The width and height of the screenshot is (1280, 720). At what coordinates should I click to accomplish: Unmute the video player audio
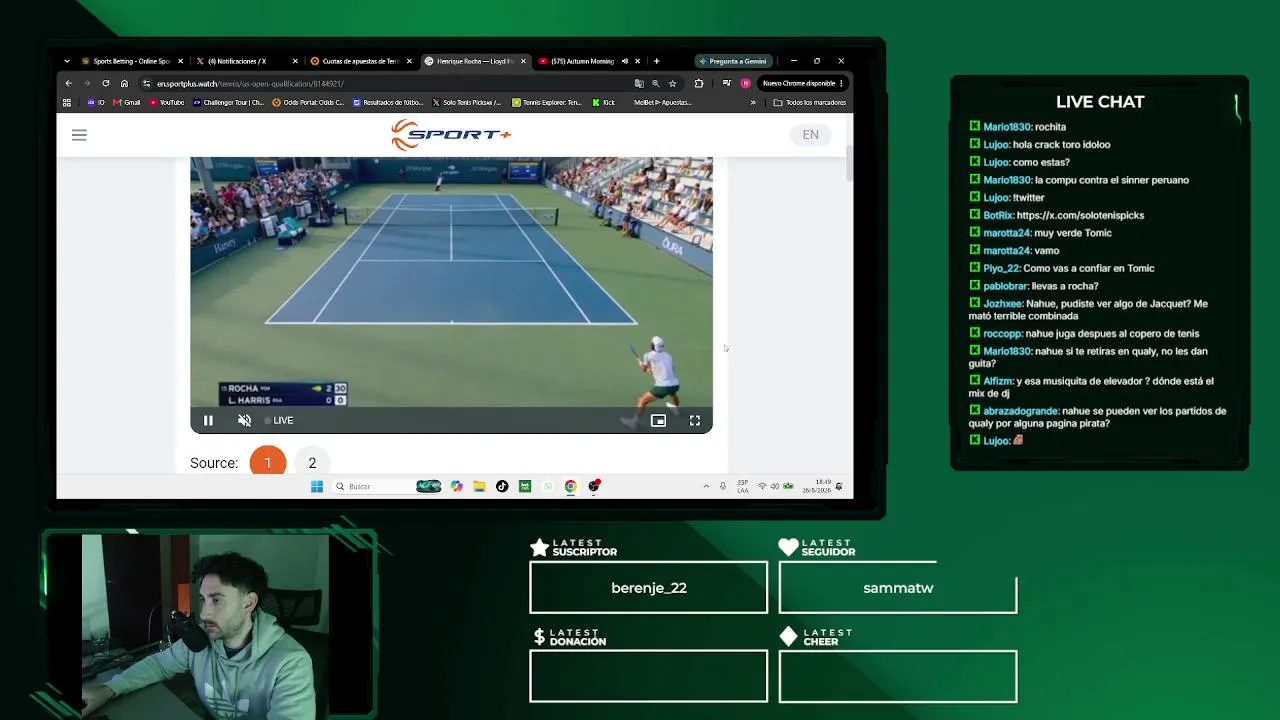(244, 421)
